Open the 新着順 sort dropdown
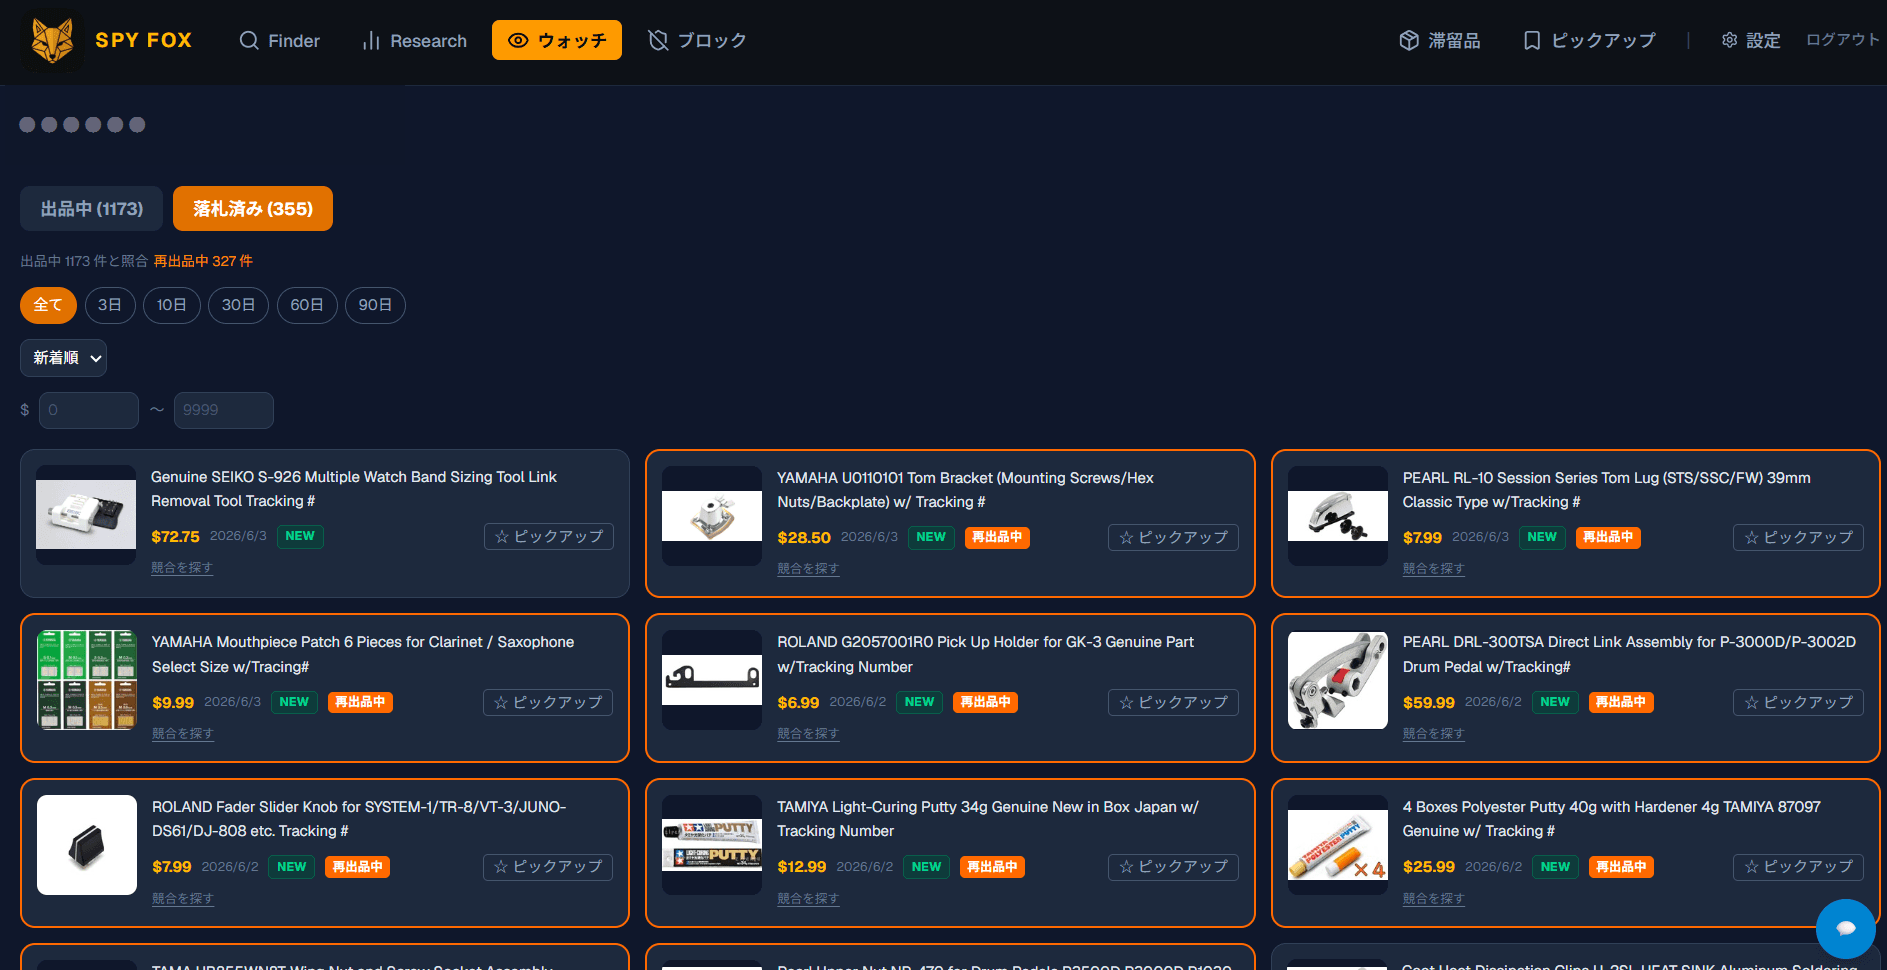Screen dimensions: 1887x970 coord(64,358)
